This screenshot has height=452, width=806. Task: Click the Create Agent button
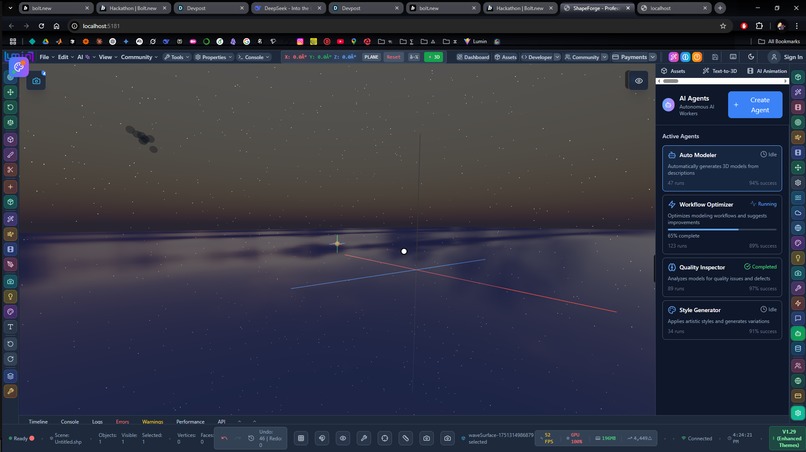point(755,105)
